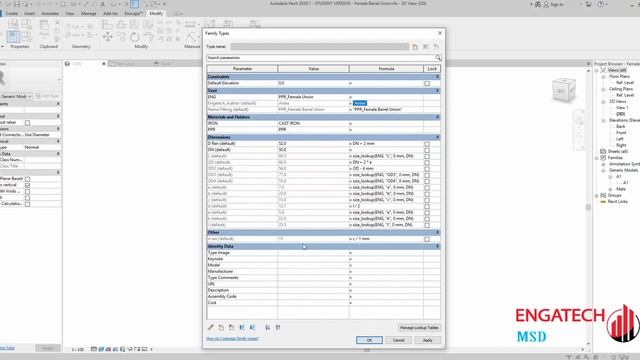The image size is (640, 360).
Task: Open the Create ribbon tab
Action: pyautogui.click(x=12, y=13)
